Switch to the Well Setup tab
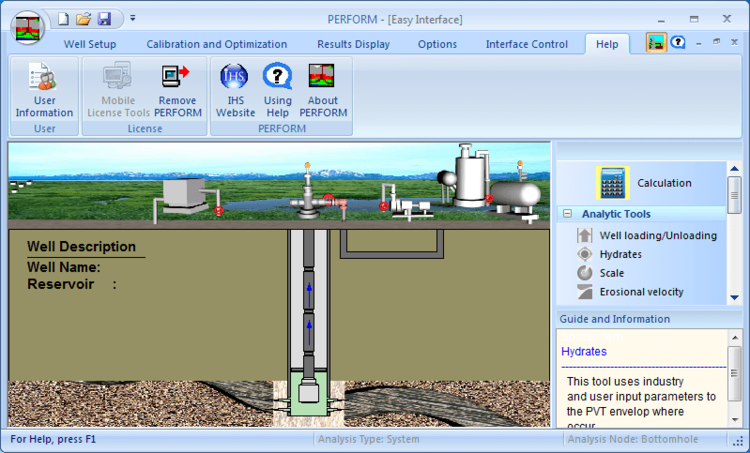 [x=90, y=44]
